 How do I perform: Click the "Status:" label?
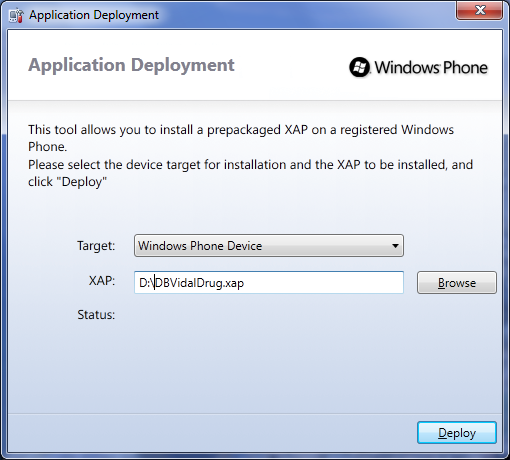pos(96,315)
